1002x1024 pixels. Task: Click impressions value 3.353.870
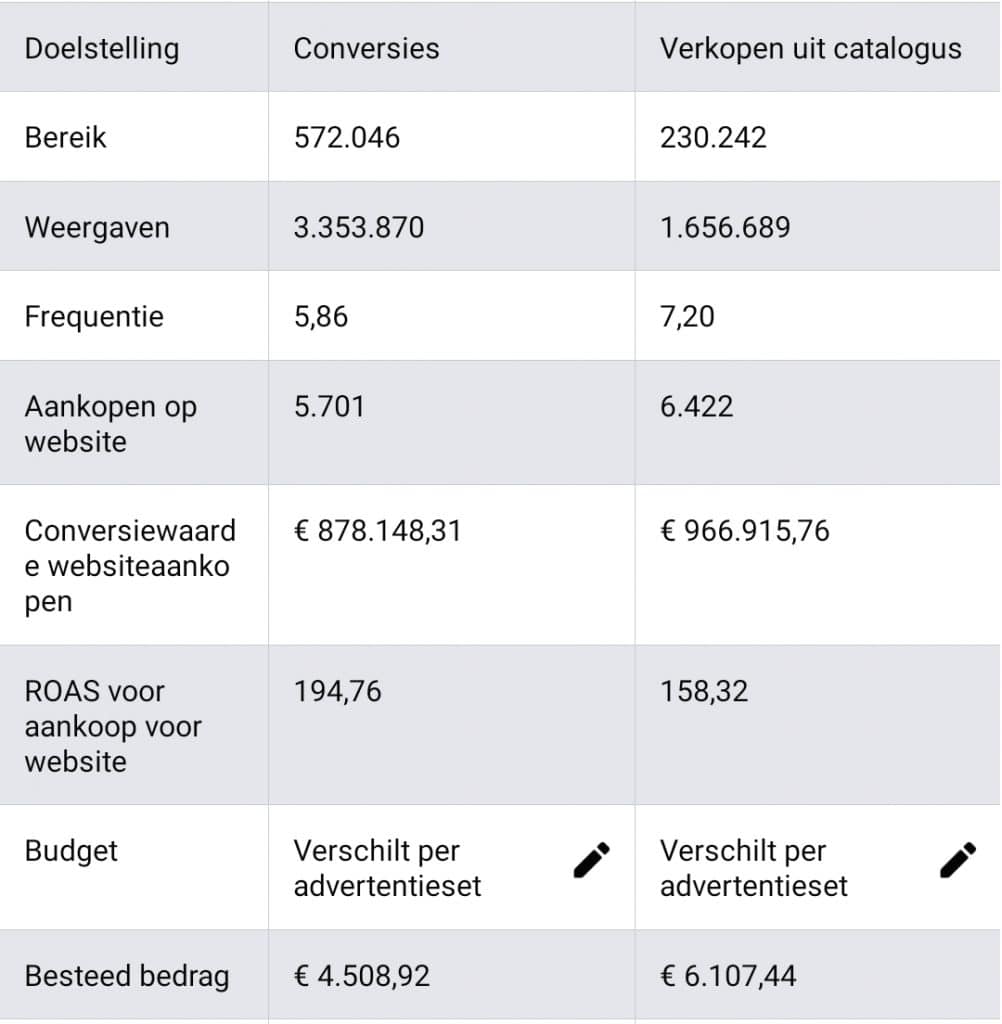359,227
